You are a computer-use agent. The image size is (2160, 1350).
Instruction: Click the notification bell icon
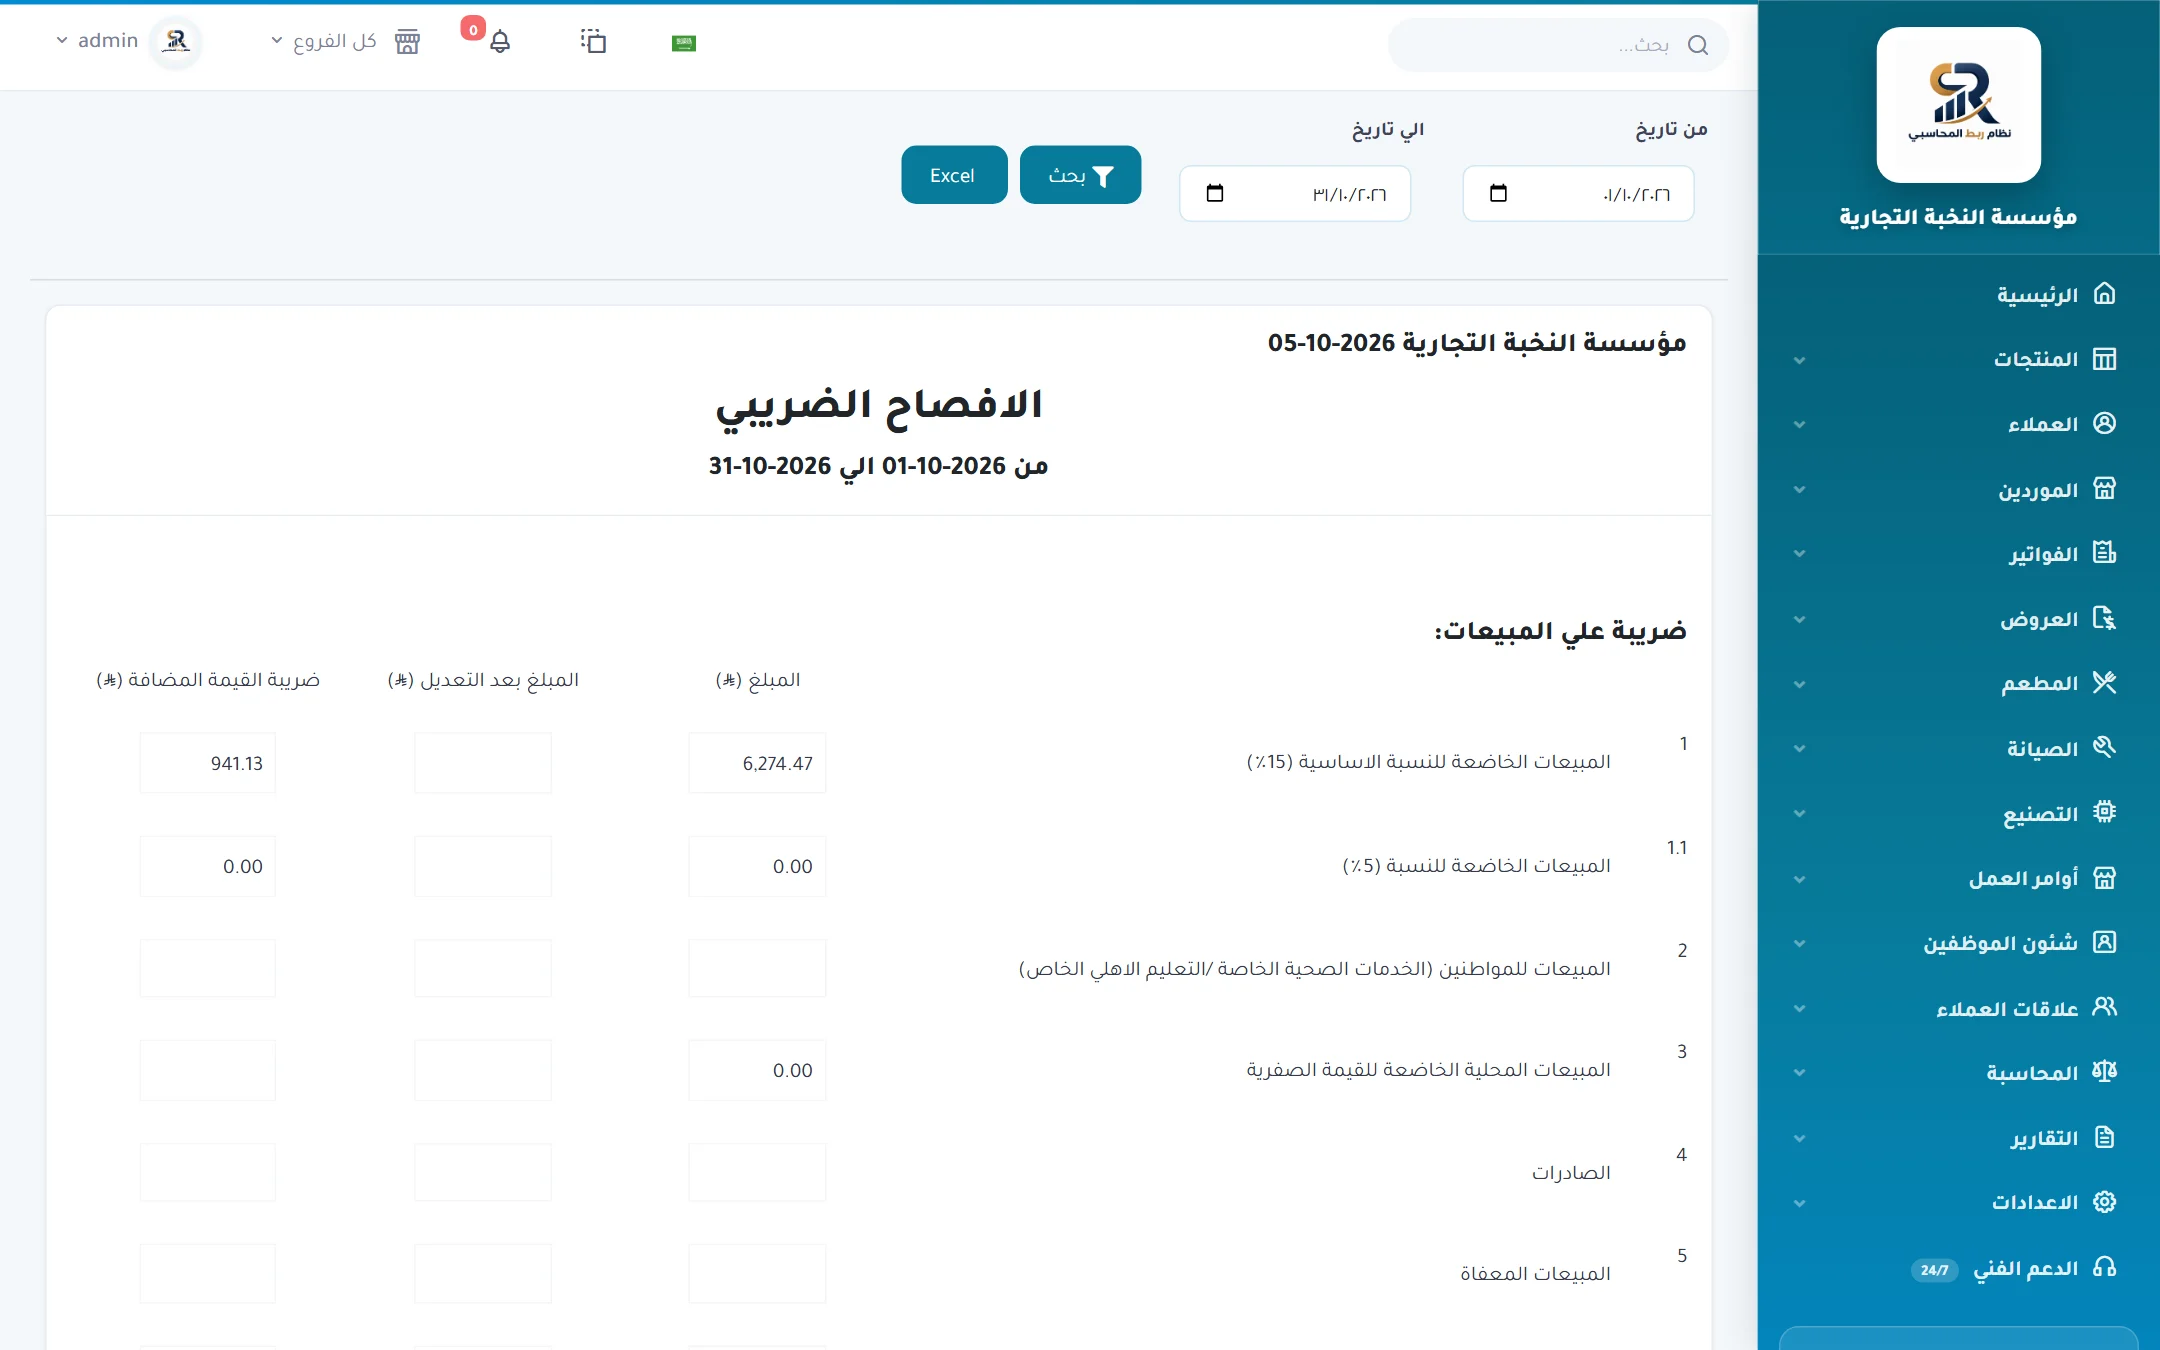pos(500,42)
